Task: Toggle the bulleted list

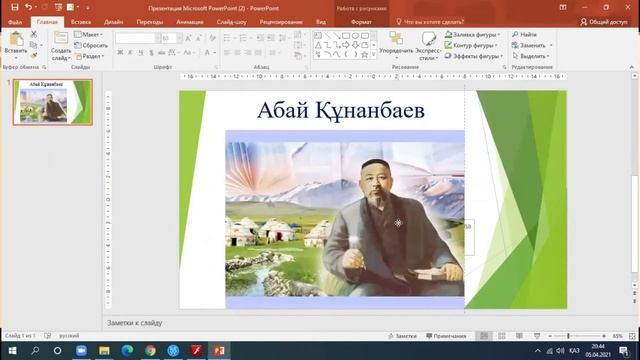Action: (x=227, y=38)
